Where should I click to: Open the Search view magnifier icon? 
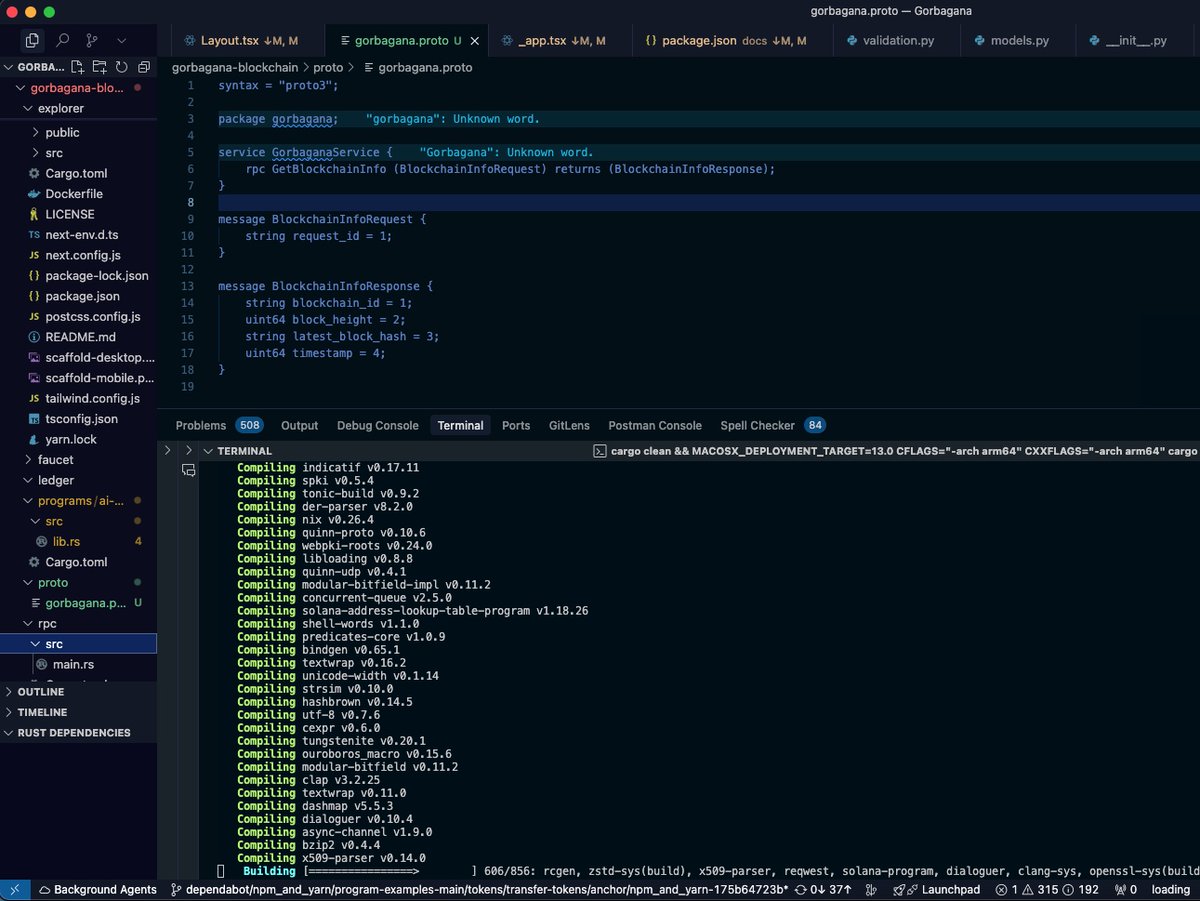coord(63,41)
